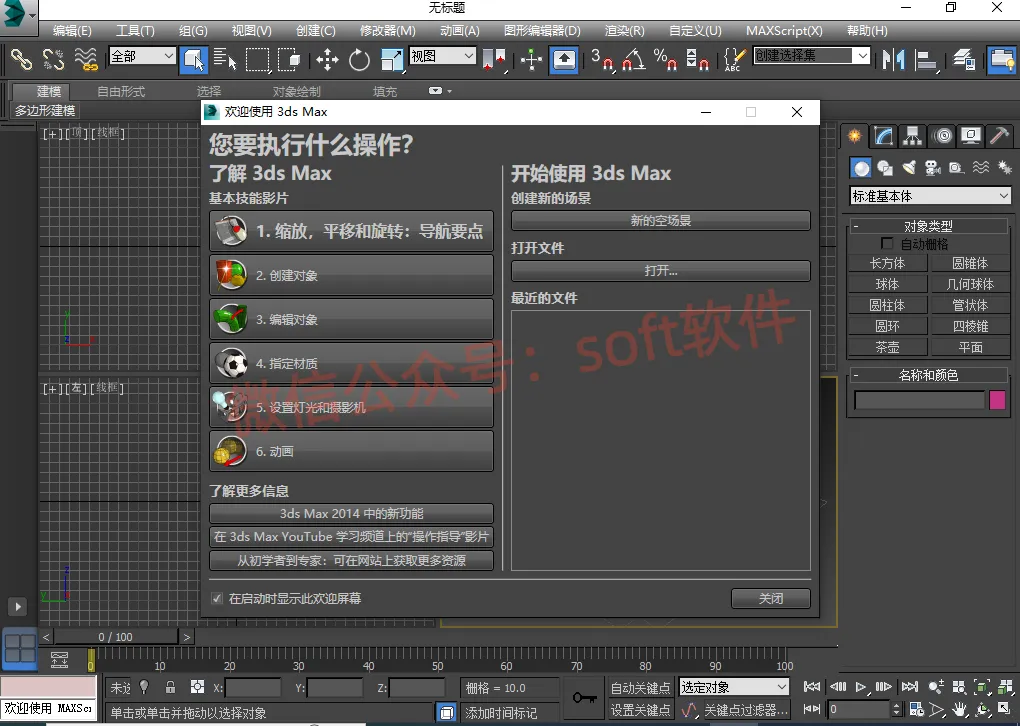
Task: Collapse the 对象类型 rollout
Action: pyautogui.click(x=928, y=226)
